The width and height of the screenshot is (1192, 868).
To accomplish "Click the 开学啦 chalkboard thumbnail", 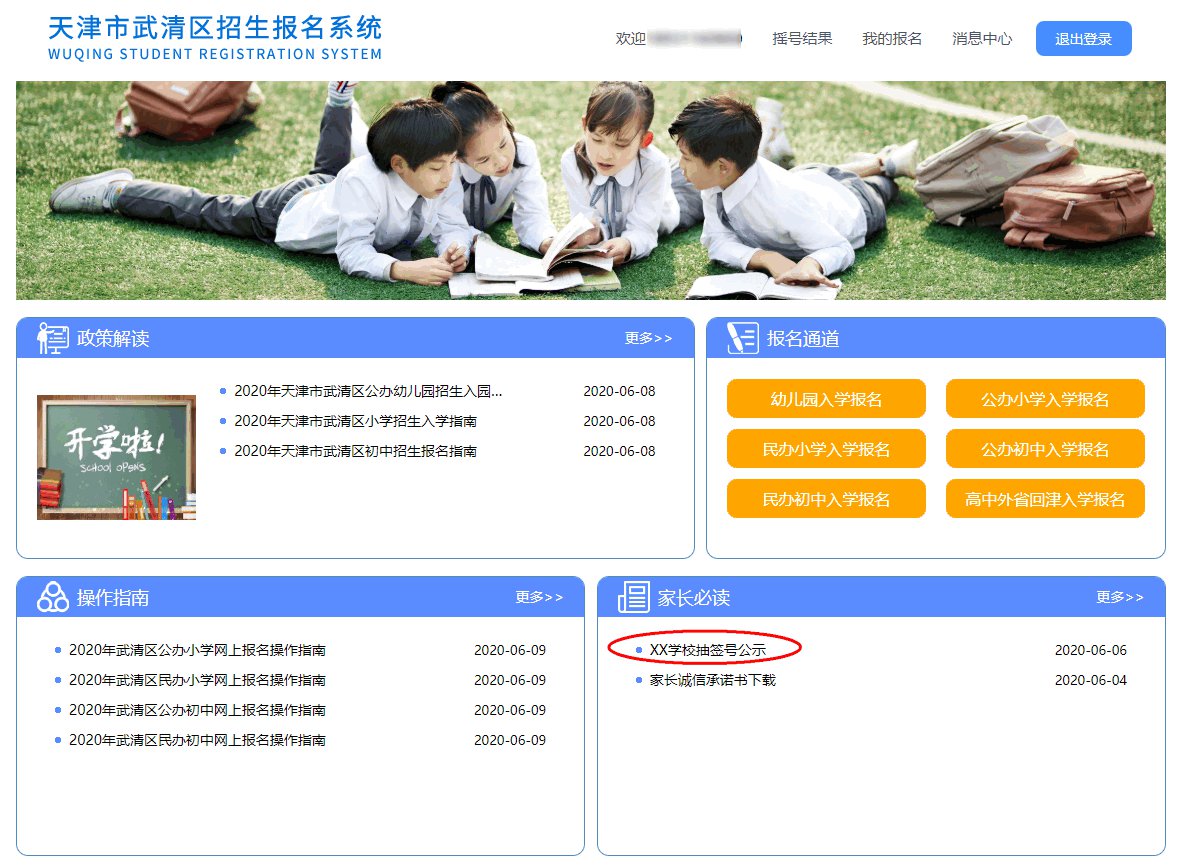I will [116, 457].
